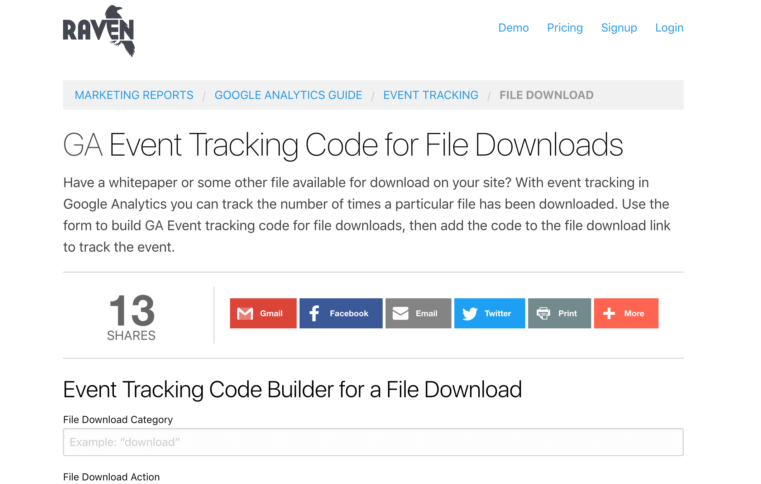The height and width of the screenshot is (484, 761).
Task: Open the Raven logo homepage link
Action: [99, 31]
